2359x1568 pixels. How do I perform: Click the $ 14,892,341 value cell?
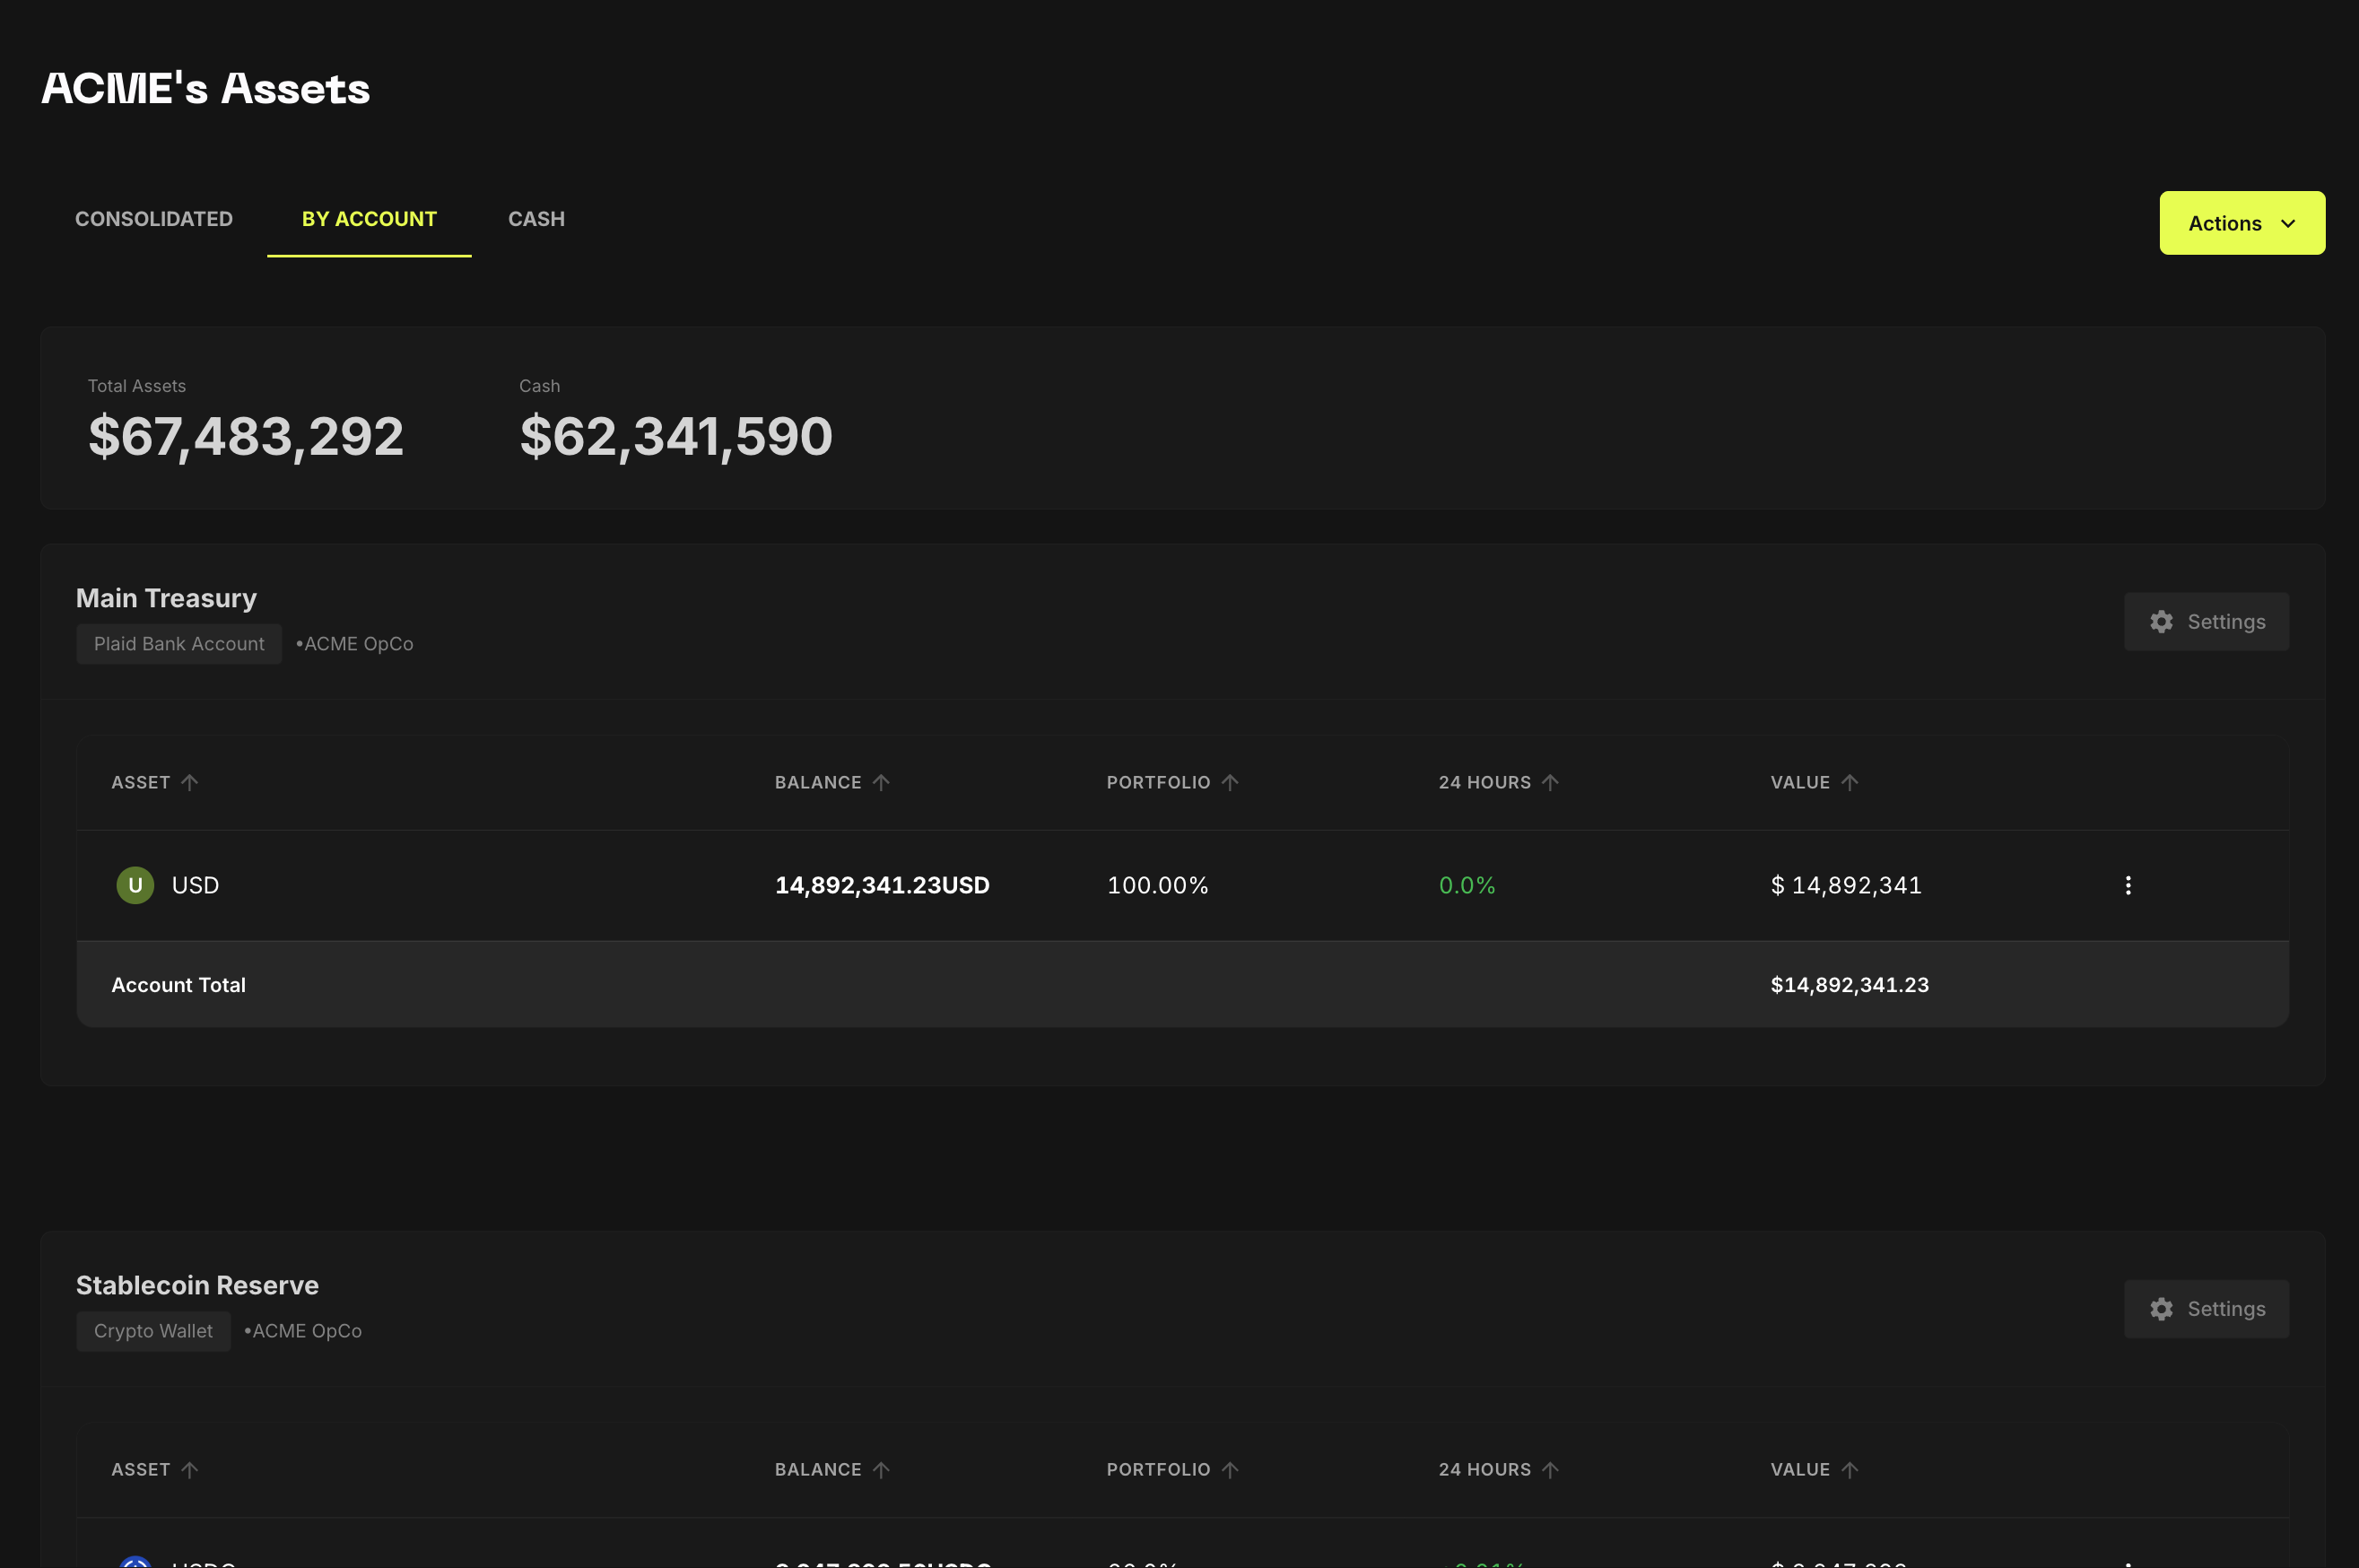1846,885
